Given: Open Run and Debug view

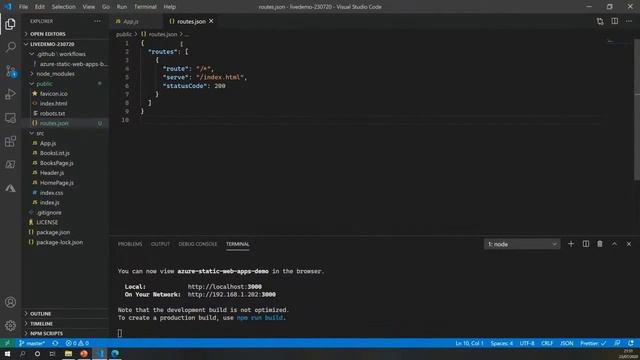Looking at the screenshot, I should coord(10,94).
